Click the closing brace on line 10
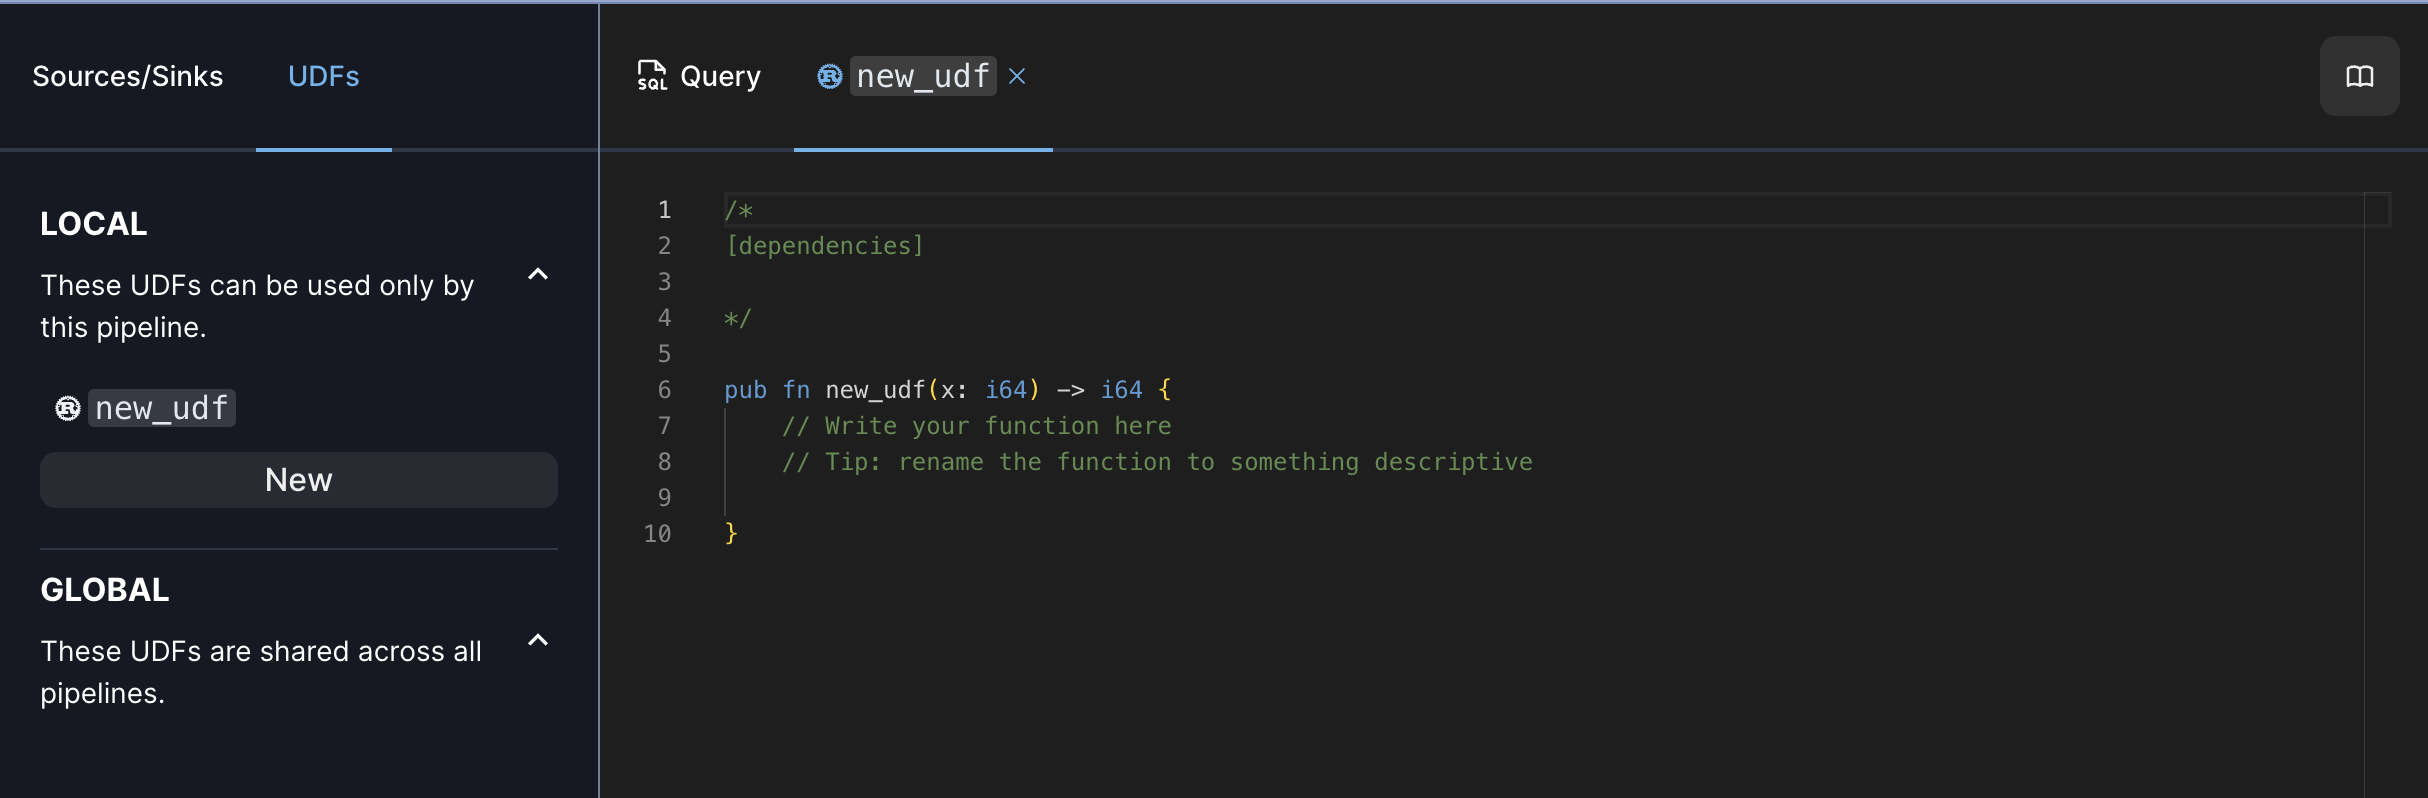Screen dimensions: 2428x798 (x=731, y=534)
